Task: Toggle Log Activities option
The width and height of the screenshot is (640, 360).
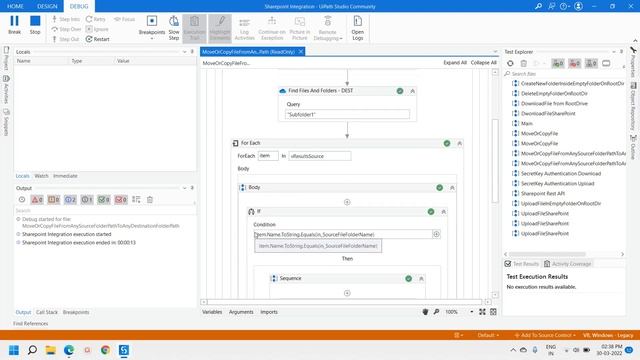Action: (244, 28)
